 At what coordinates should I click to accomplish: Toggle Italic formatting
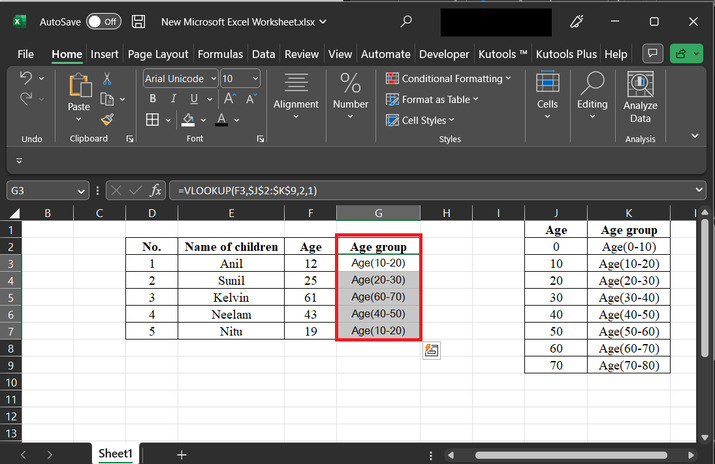click(173, 98)
